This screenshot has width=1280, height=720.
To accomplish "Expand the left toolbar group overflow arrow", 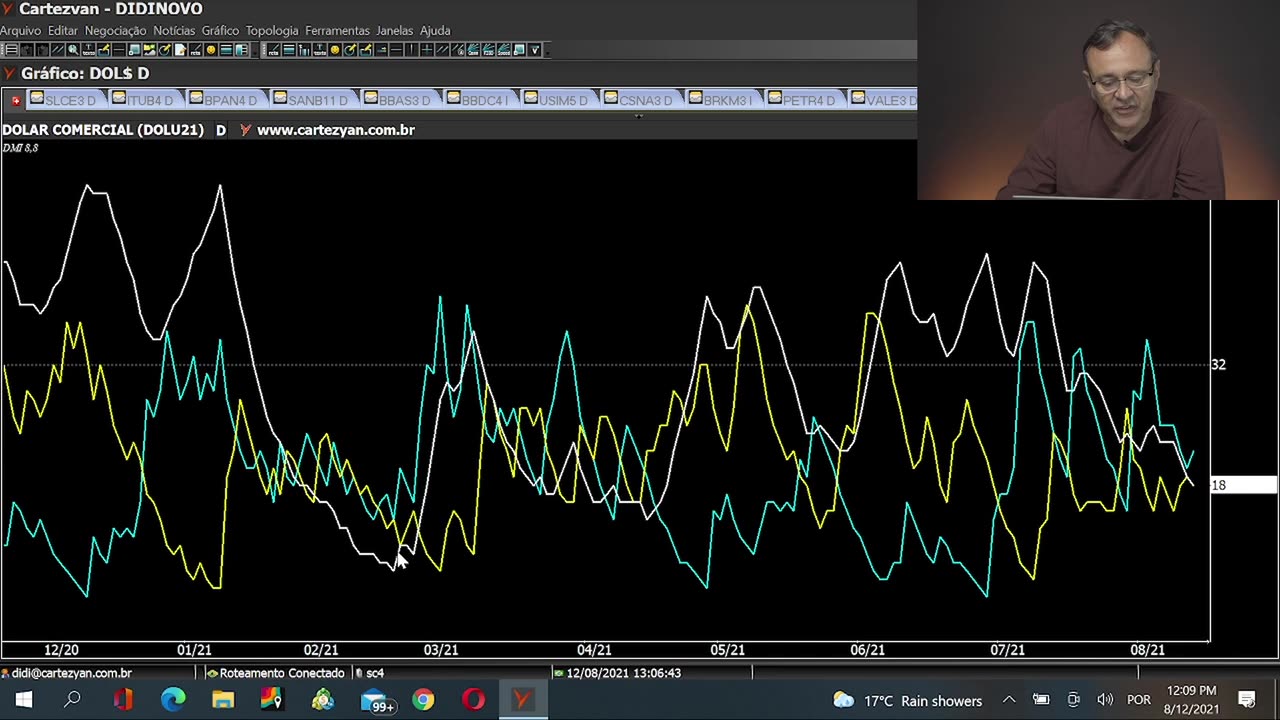I will pyautogui.click(x=255, y=51).
